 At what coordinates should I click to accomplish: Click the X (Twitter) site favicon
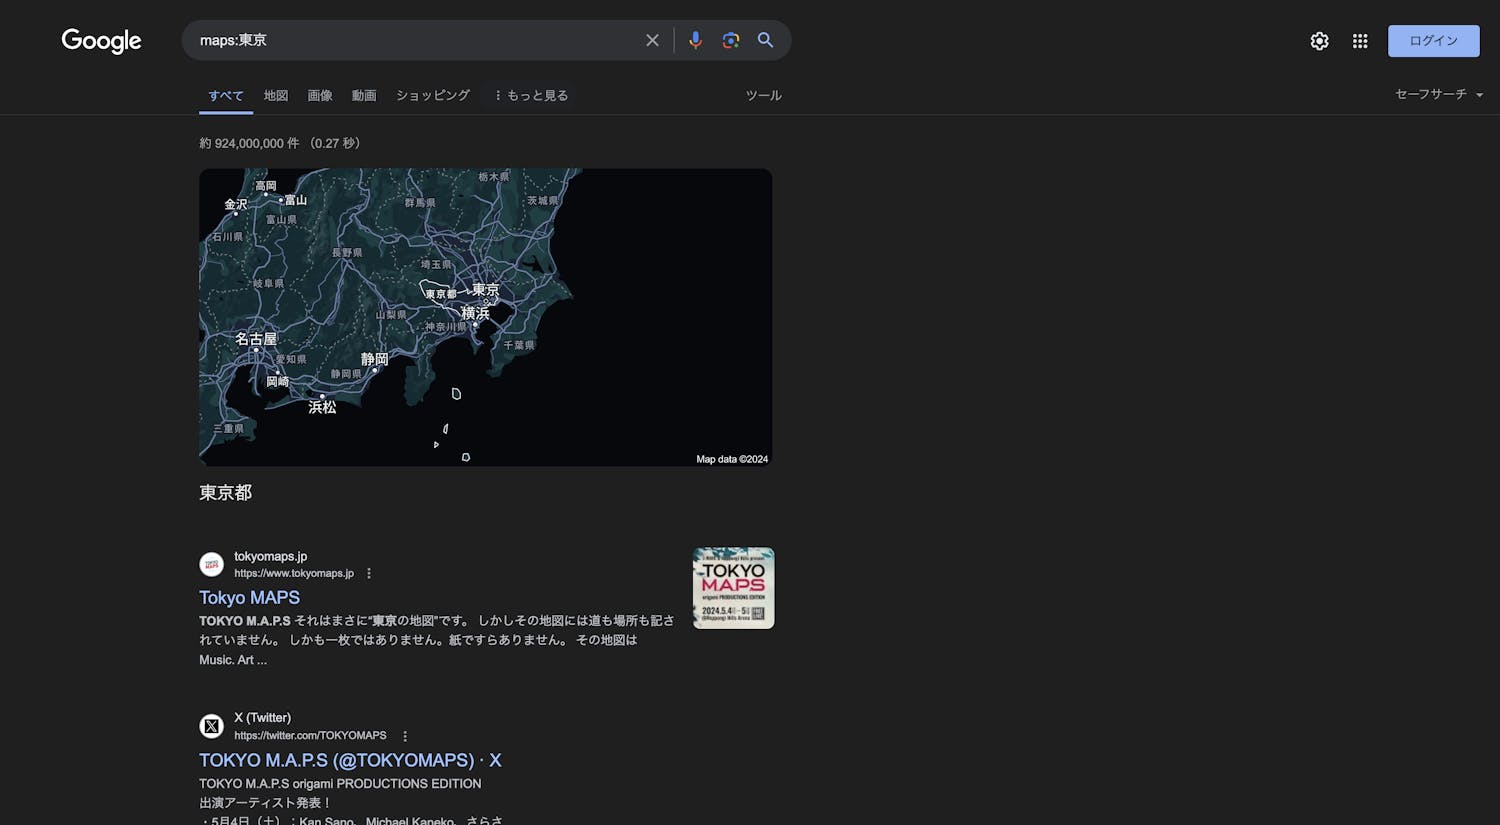point(211,726)
